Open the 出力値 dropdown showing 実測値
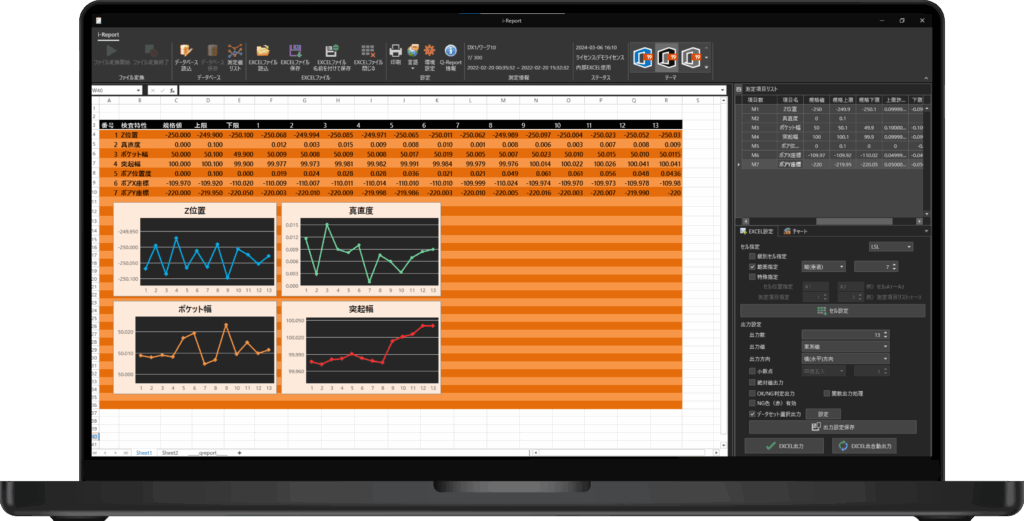1024x521 pixels. [x=845, y=346]
